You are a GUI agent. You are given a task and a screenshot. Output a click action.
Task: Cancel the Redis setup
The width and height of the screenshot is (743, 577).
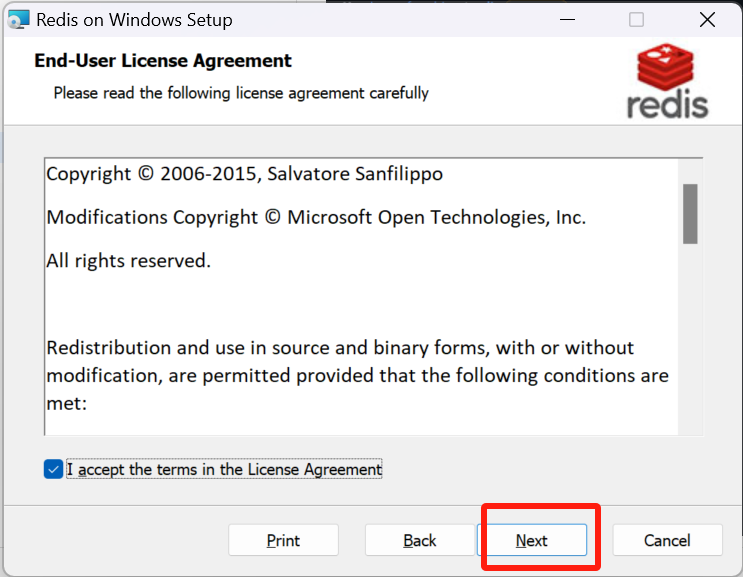[667, 540]
